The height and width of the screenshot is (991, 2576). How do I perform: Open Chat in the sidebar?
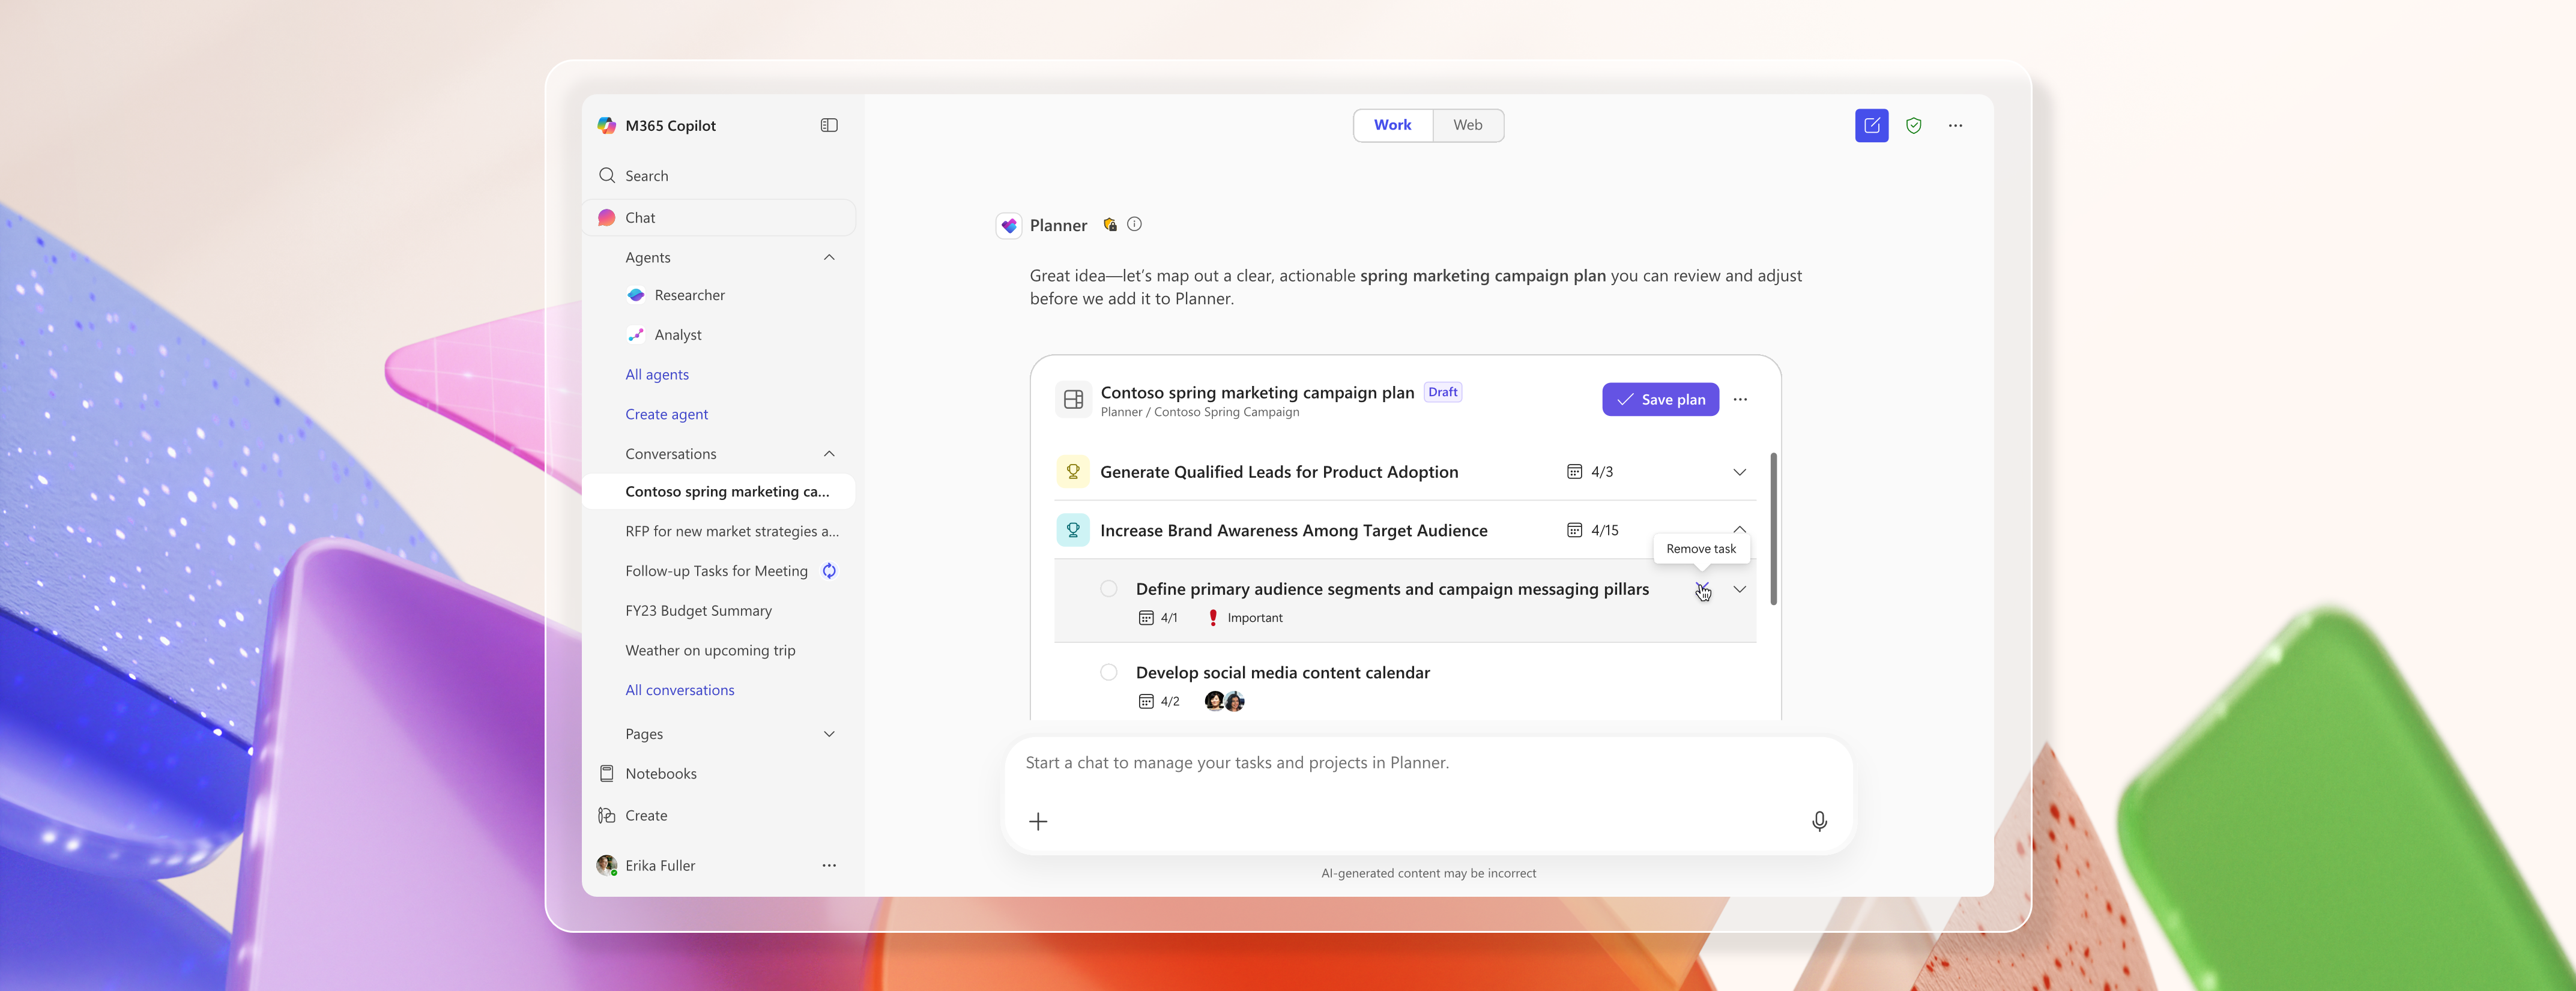719,218
